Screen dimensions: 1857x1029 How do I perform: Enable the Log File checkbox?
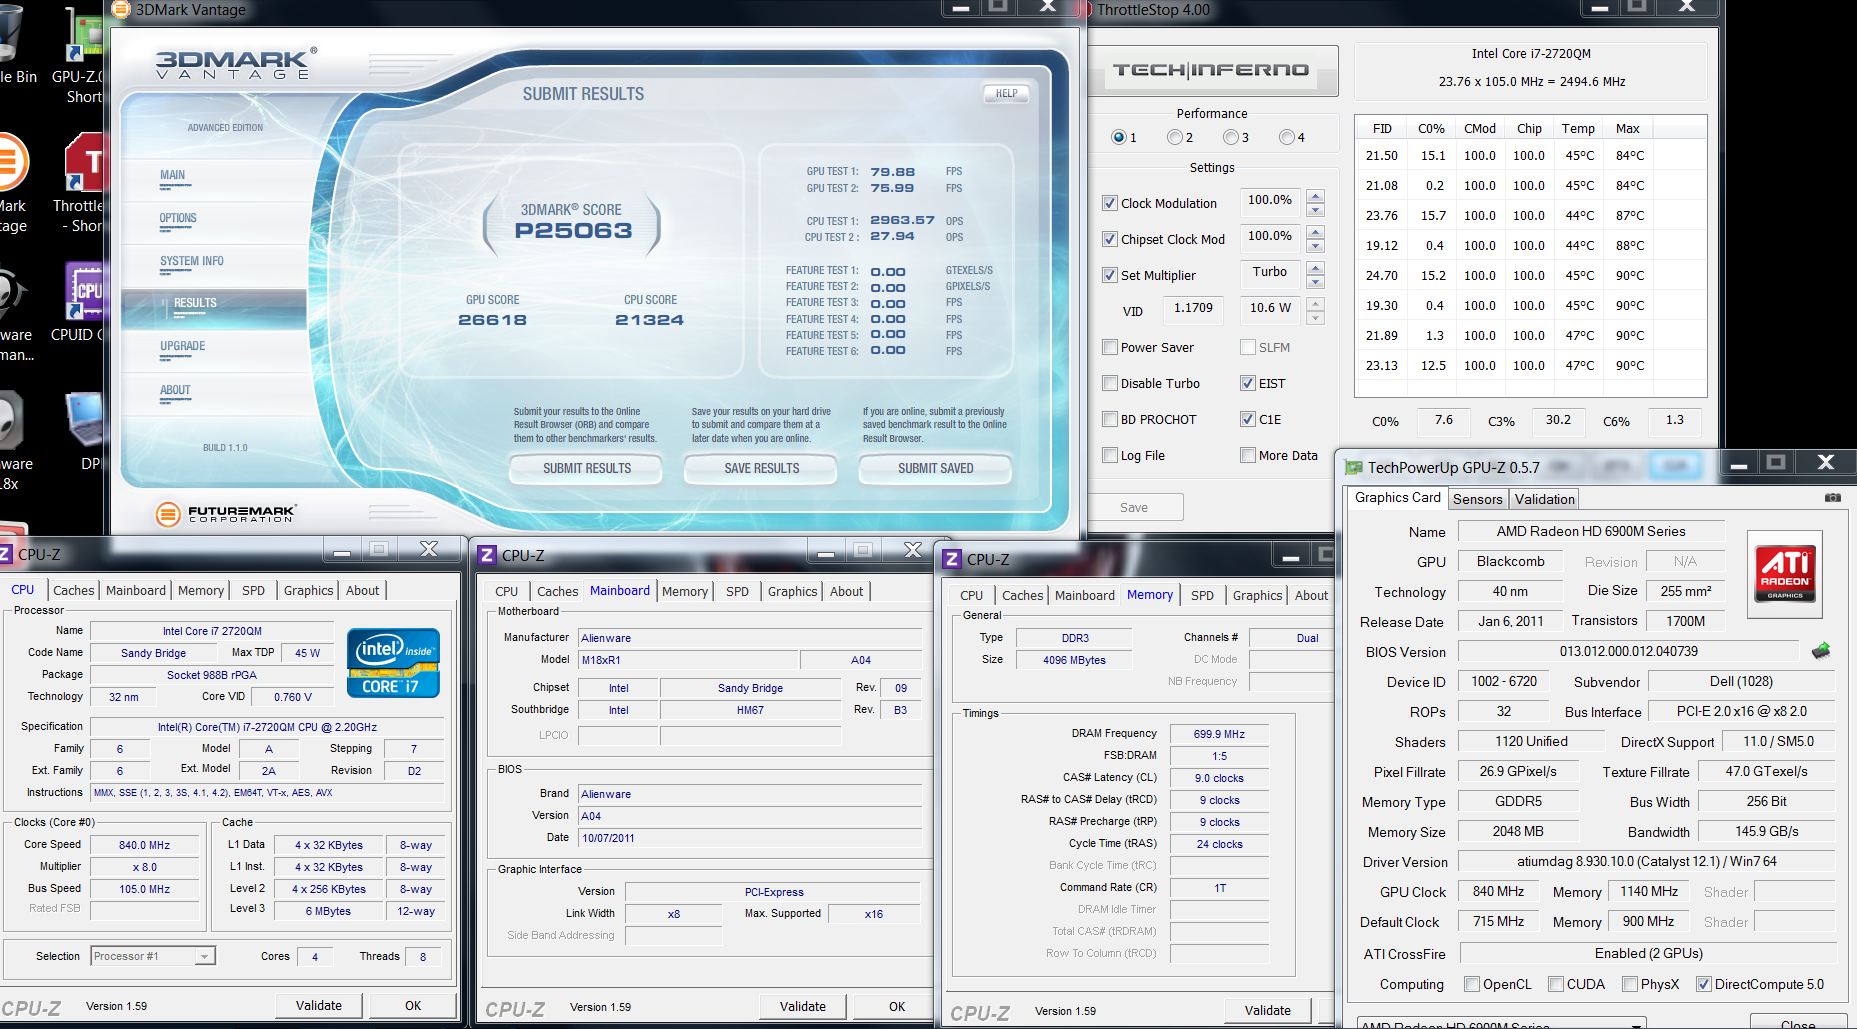1110,455
